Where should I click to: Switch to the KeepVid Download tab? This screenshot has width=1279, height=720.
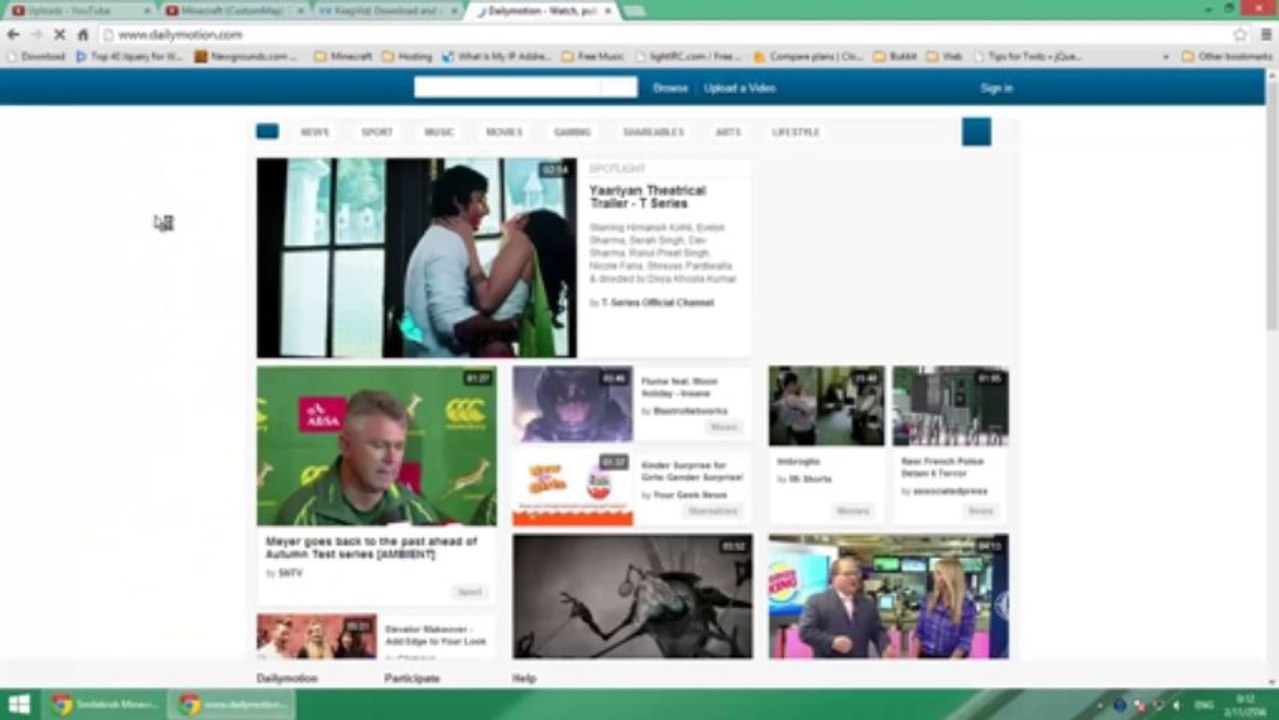pos(388,10)
